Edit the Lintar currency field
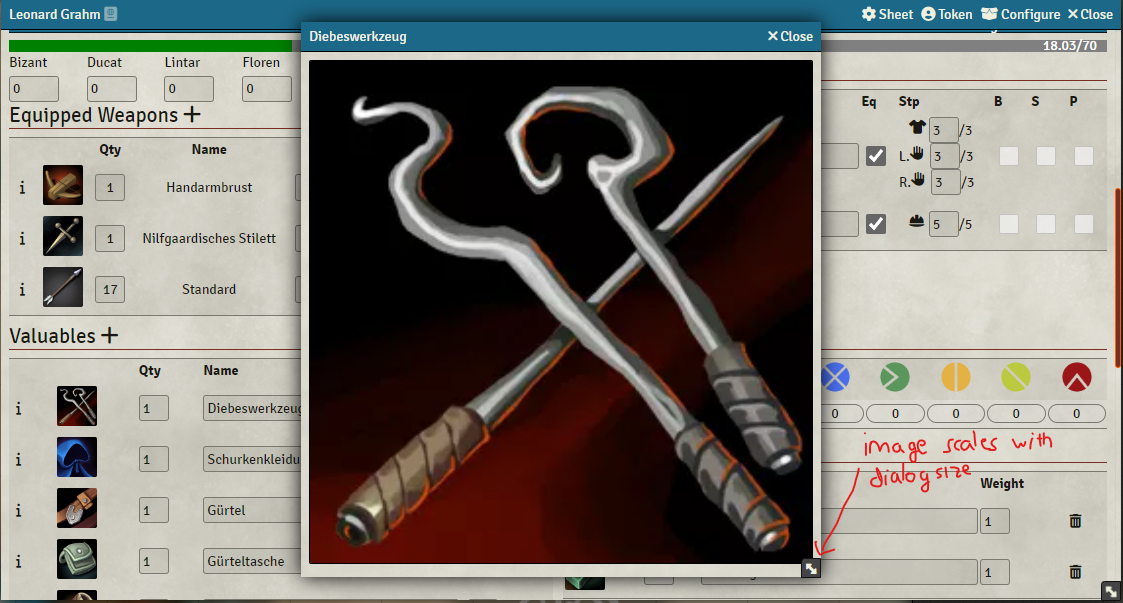 pyautogui.click(x=189, y=89)
